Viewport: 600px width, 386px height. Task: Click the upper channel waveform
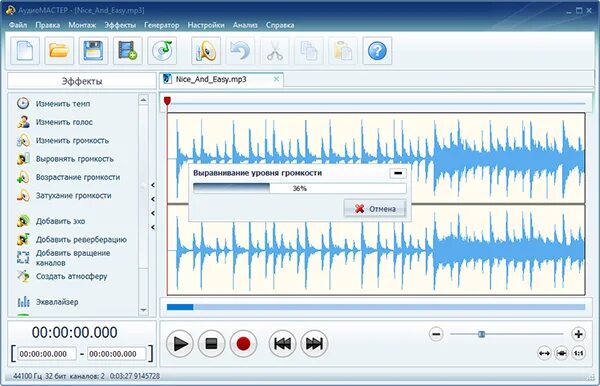click(x=376, y=158)
